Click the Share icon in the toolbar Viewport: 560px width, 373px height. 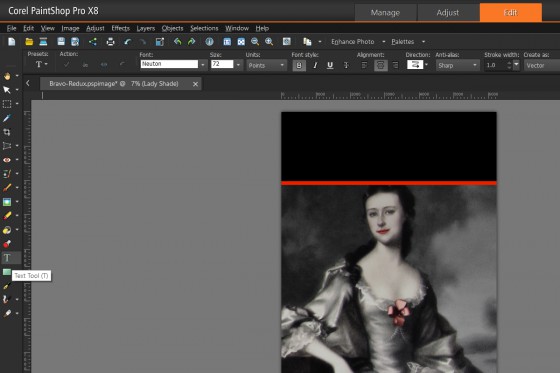coord(93,42)
